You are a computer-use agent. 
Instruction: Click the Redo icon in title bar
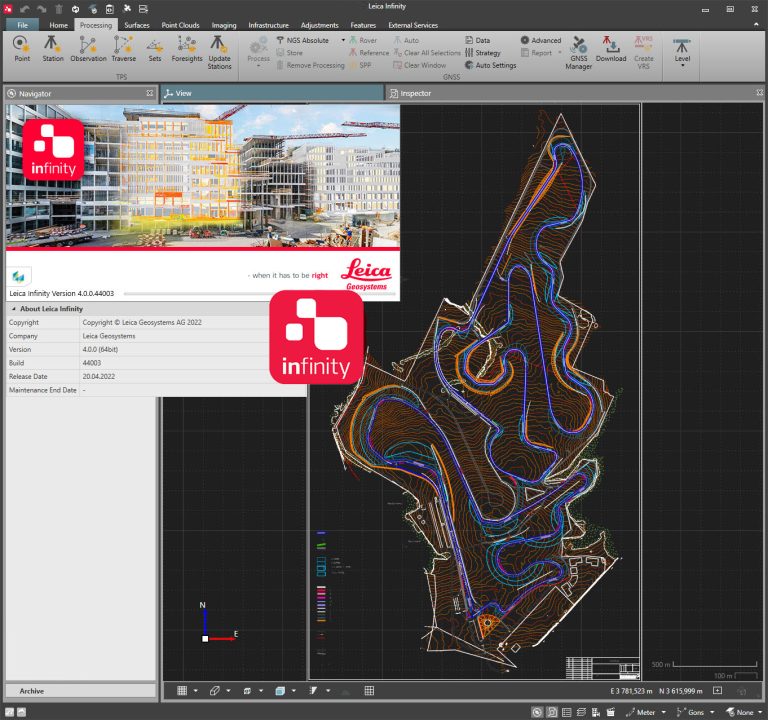(42, 9)
